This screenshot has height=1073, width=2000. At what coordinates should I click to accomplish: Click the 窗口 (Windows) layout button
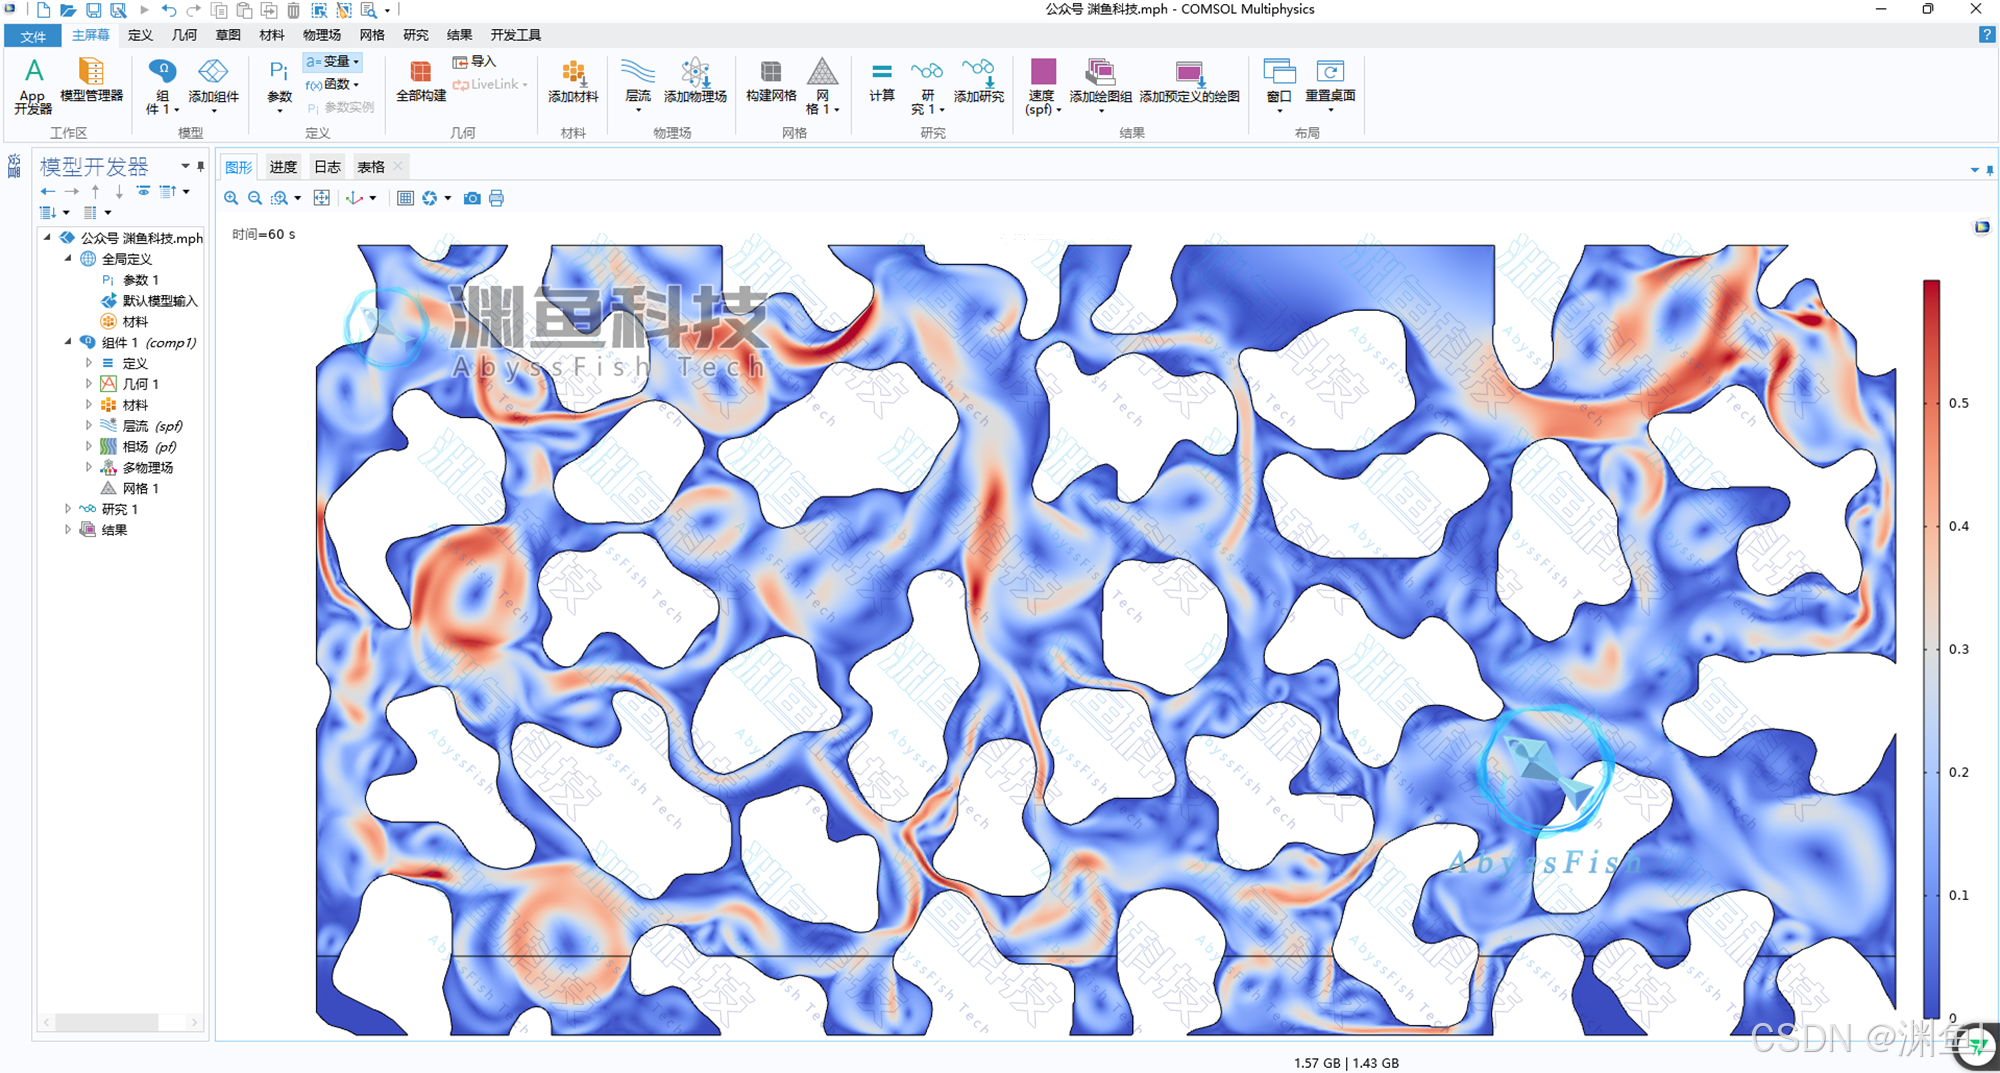(x=1279, y=86)
